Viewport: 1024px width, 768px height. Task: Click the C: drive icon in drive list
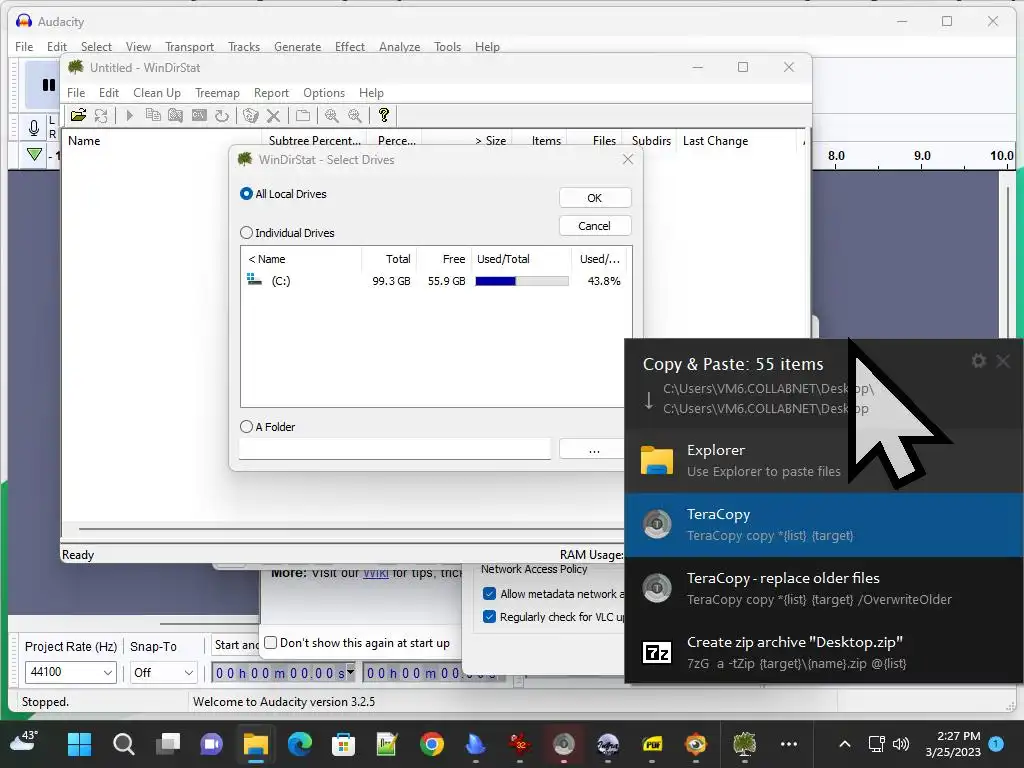point(254,280)
